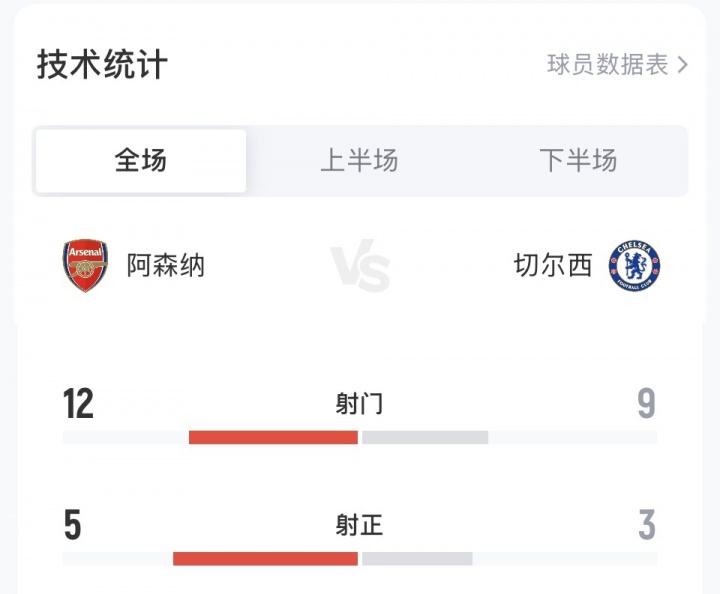Viewport: 720px width, 594px height.
Task: Tap the 切尔西 team name
Action: 553,266
